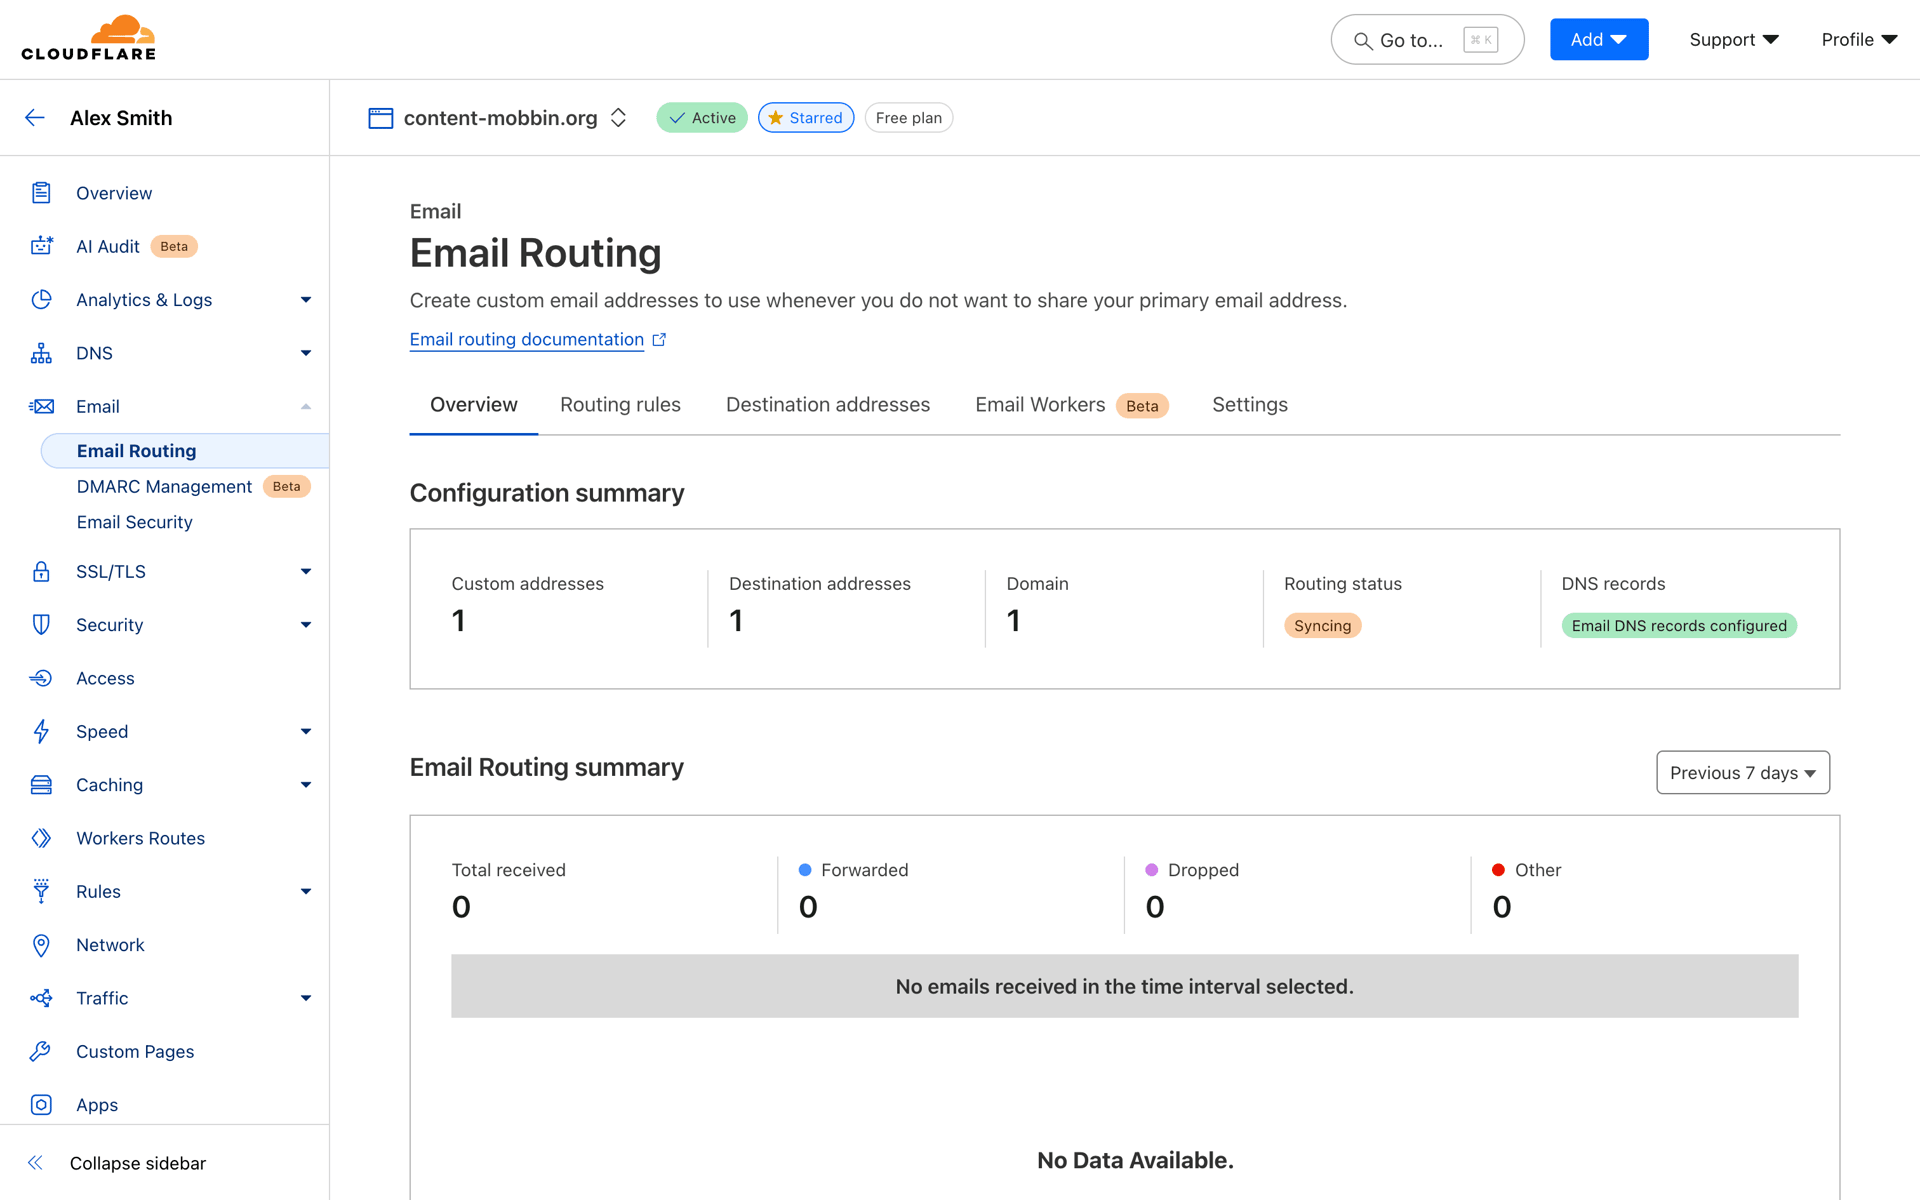1920x1200 pixels.
Task: Open the Previous 7 days dropdown
Action: (x=1743, y=773)
